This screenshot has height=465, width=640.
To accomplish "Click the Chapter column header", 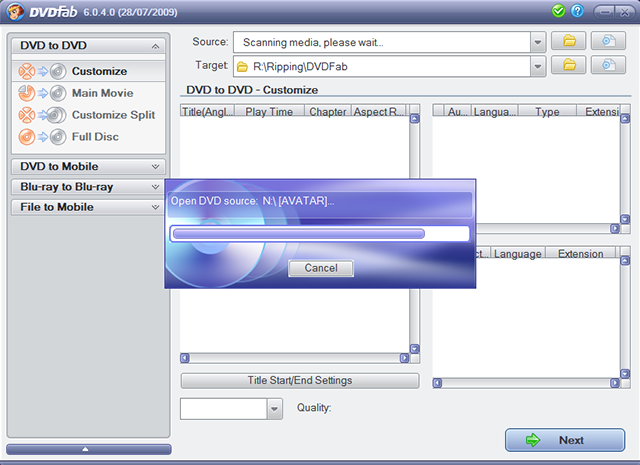I will coord(328,111).
